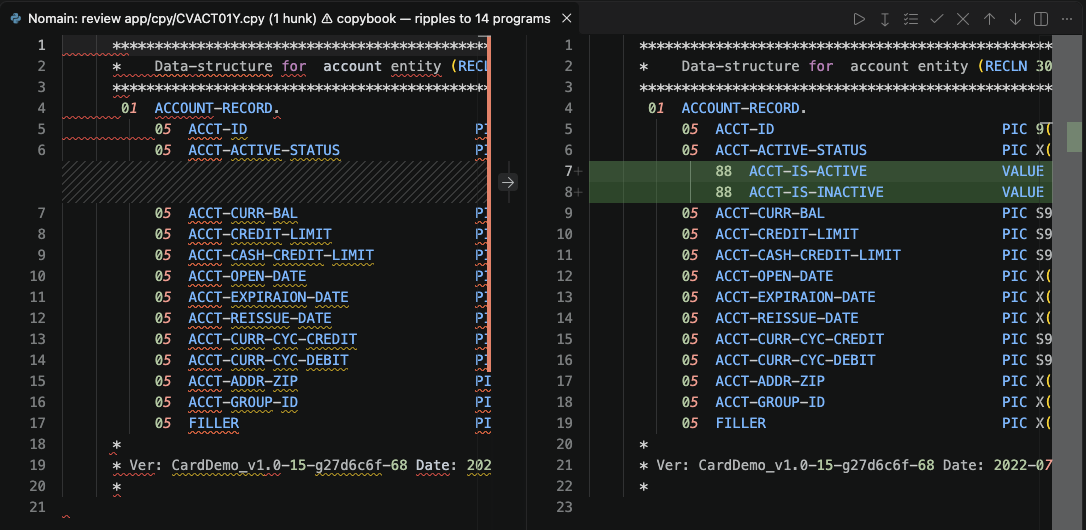The width and height of the screenshot is (1086, 530).
Task: Click the revert arrow between diff panes
Action: pyautogui.click(x=508, y=182)
